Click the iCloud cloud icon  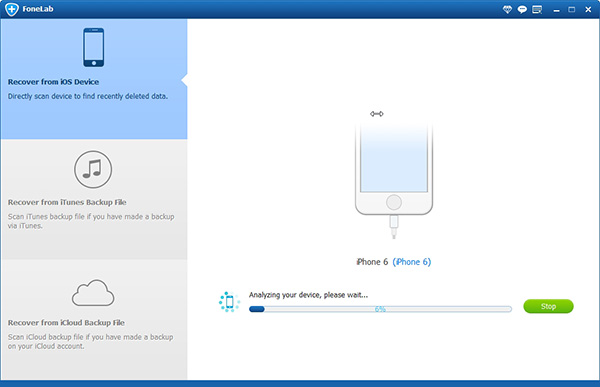click(x=93, y=293)
